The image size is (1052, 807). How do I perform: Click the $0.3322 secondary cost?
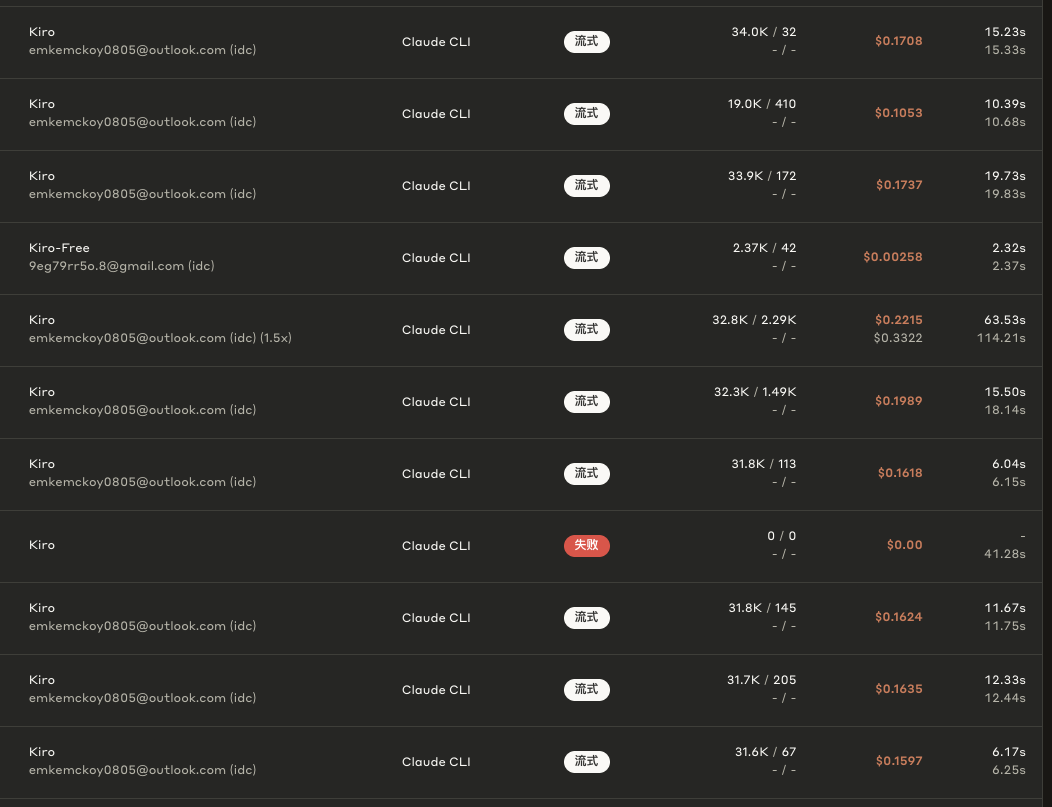898,338
